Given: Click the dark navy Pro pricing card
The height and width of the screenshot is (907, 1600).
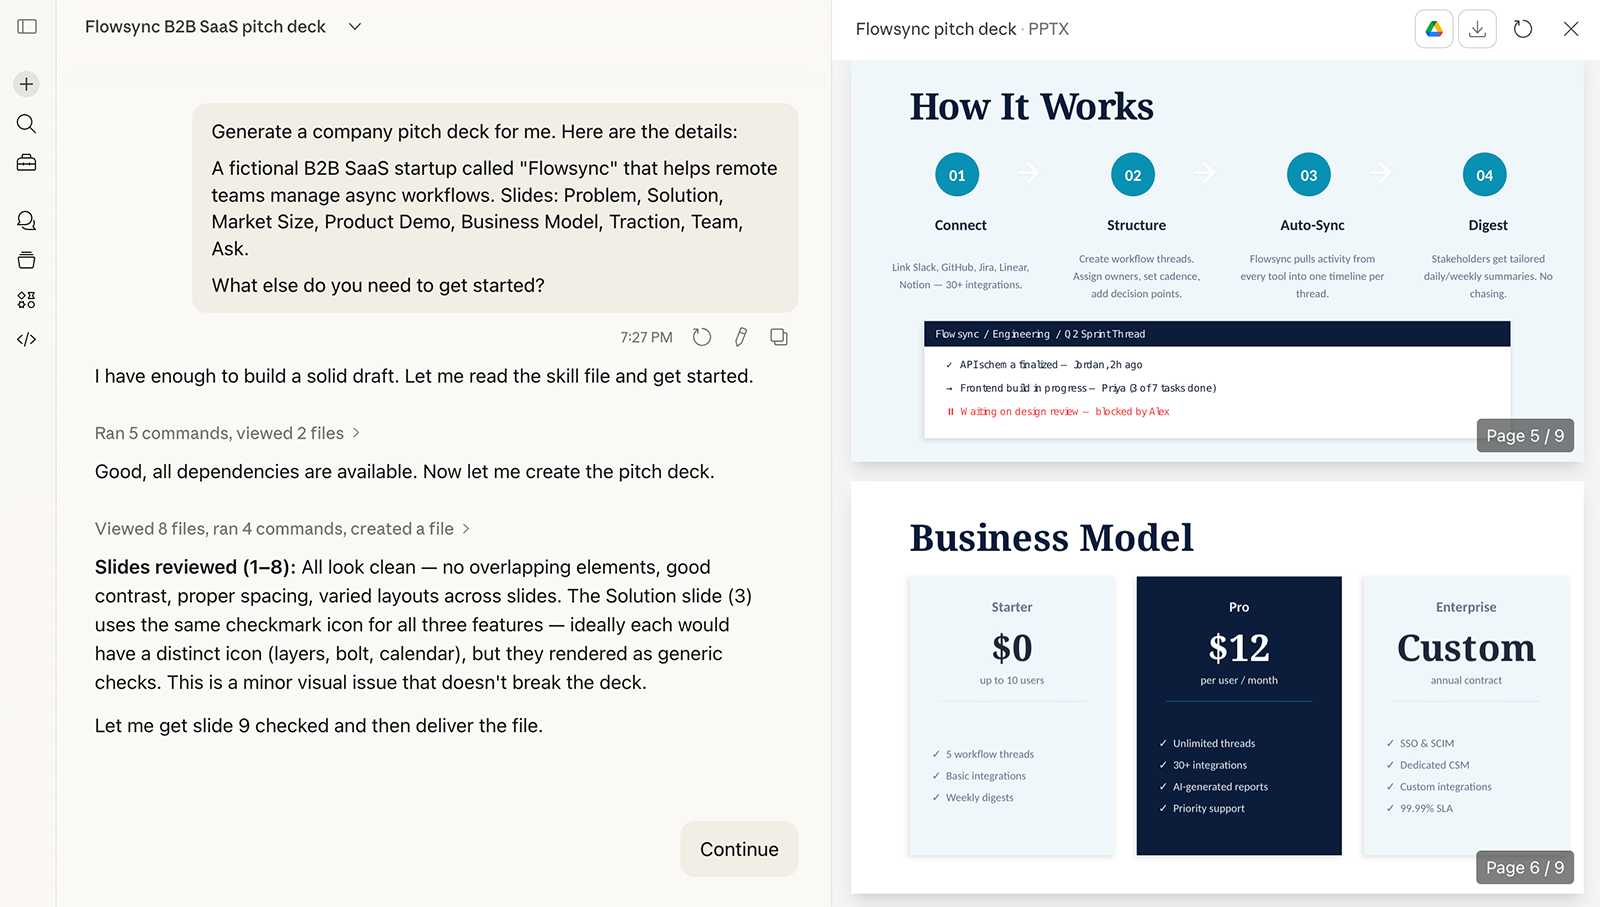Looking at the screenshot, I should point(1238,715).
